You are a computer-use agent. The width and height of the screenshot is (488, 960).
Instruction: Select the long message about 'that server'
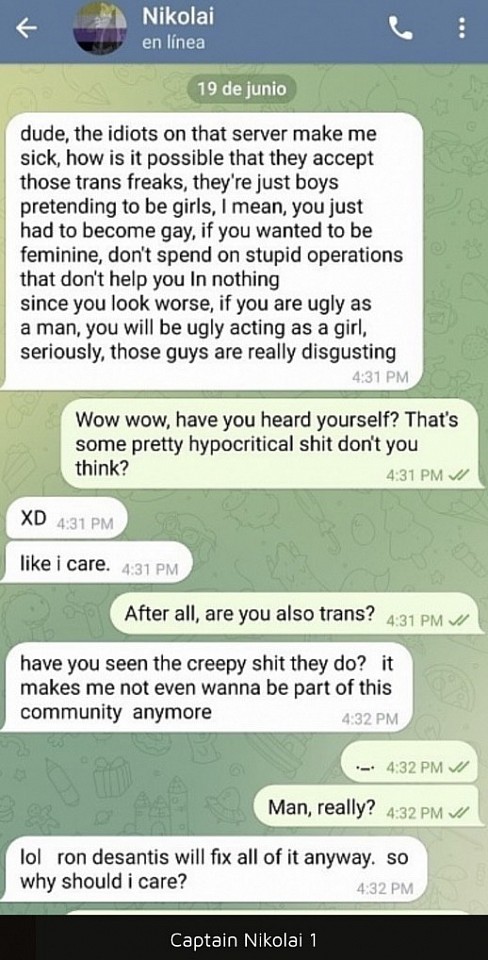[212, 250]
